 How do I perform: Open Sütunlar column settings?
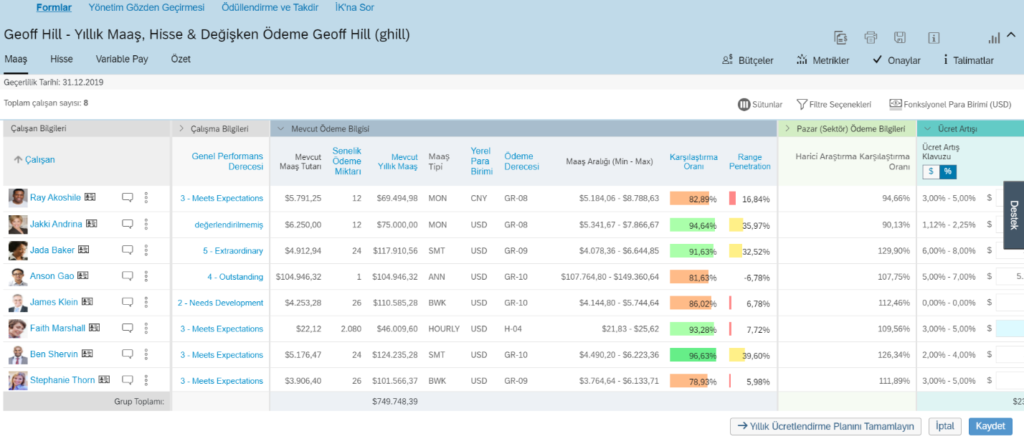pos(760,103)
